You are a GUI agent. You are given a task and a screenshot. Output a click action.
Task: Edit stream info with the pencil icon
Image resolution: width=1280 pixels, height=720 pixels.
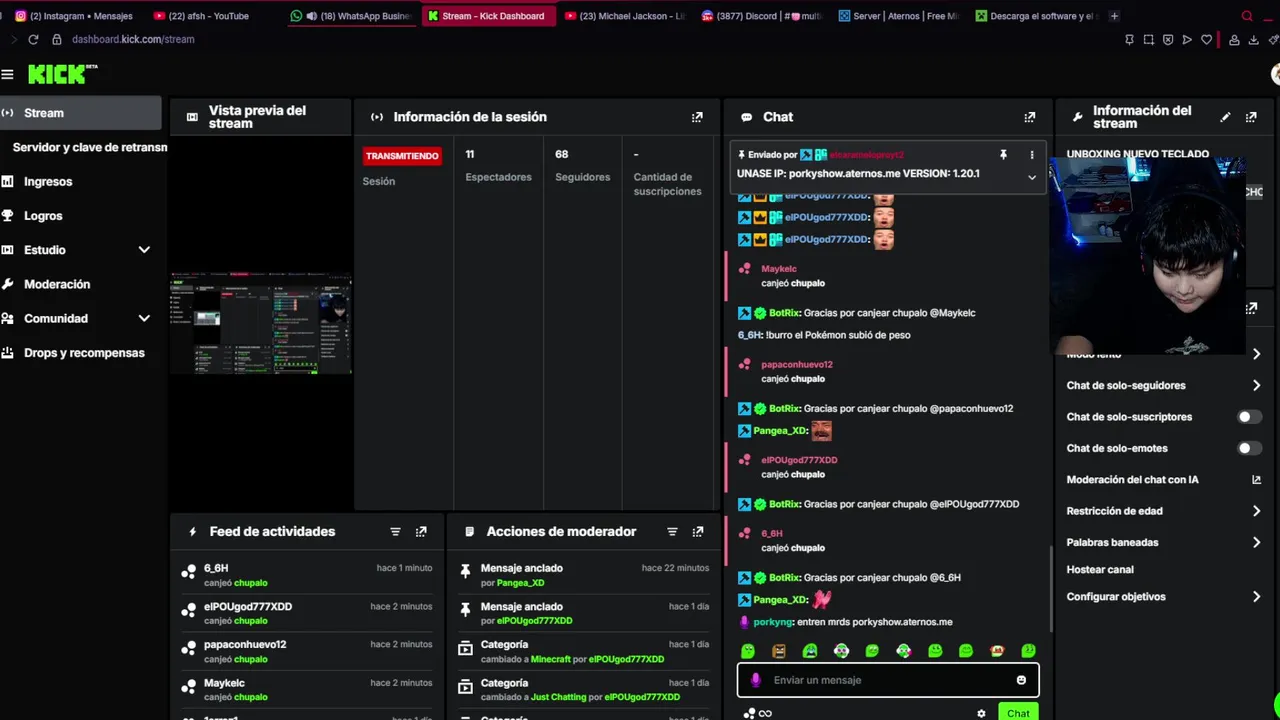1225,117
